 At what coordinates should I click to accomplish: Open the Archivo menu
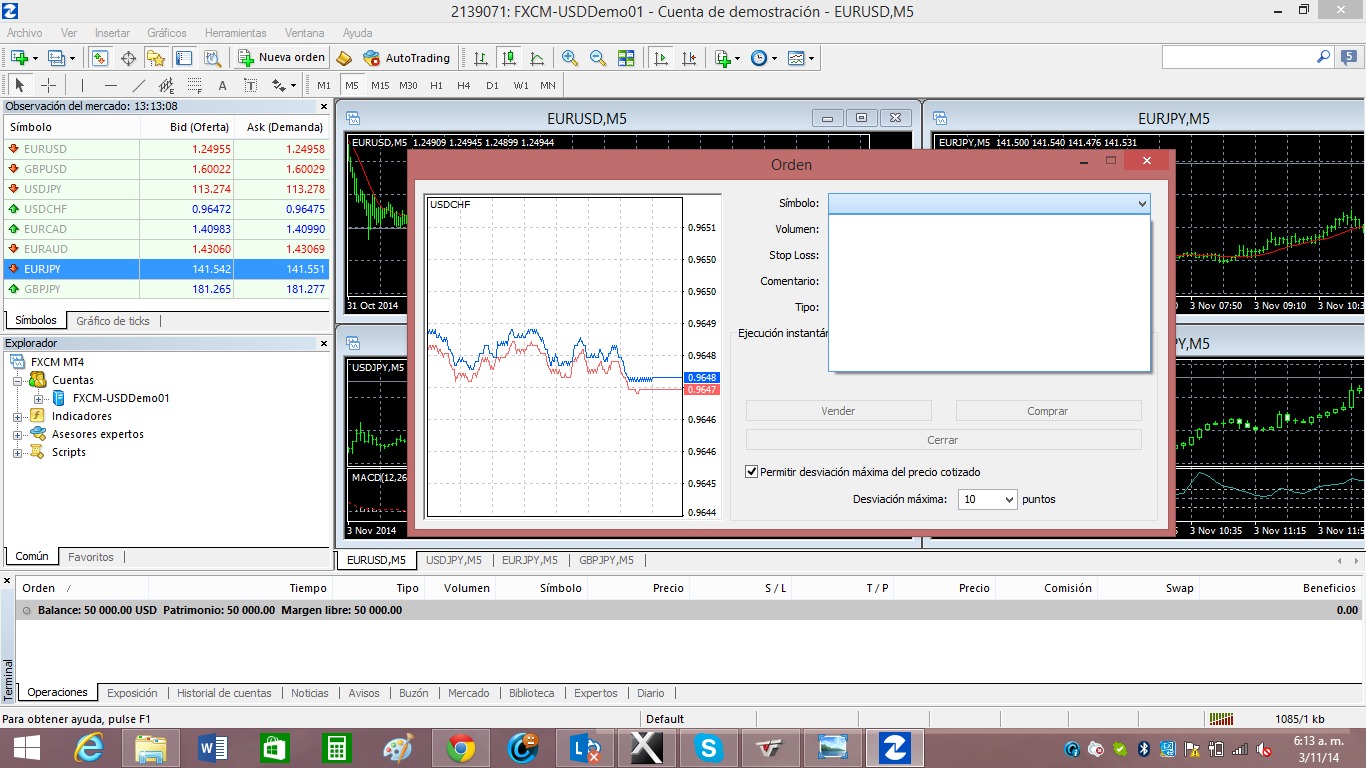pyautogui.click(x=25, y=33)
